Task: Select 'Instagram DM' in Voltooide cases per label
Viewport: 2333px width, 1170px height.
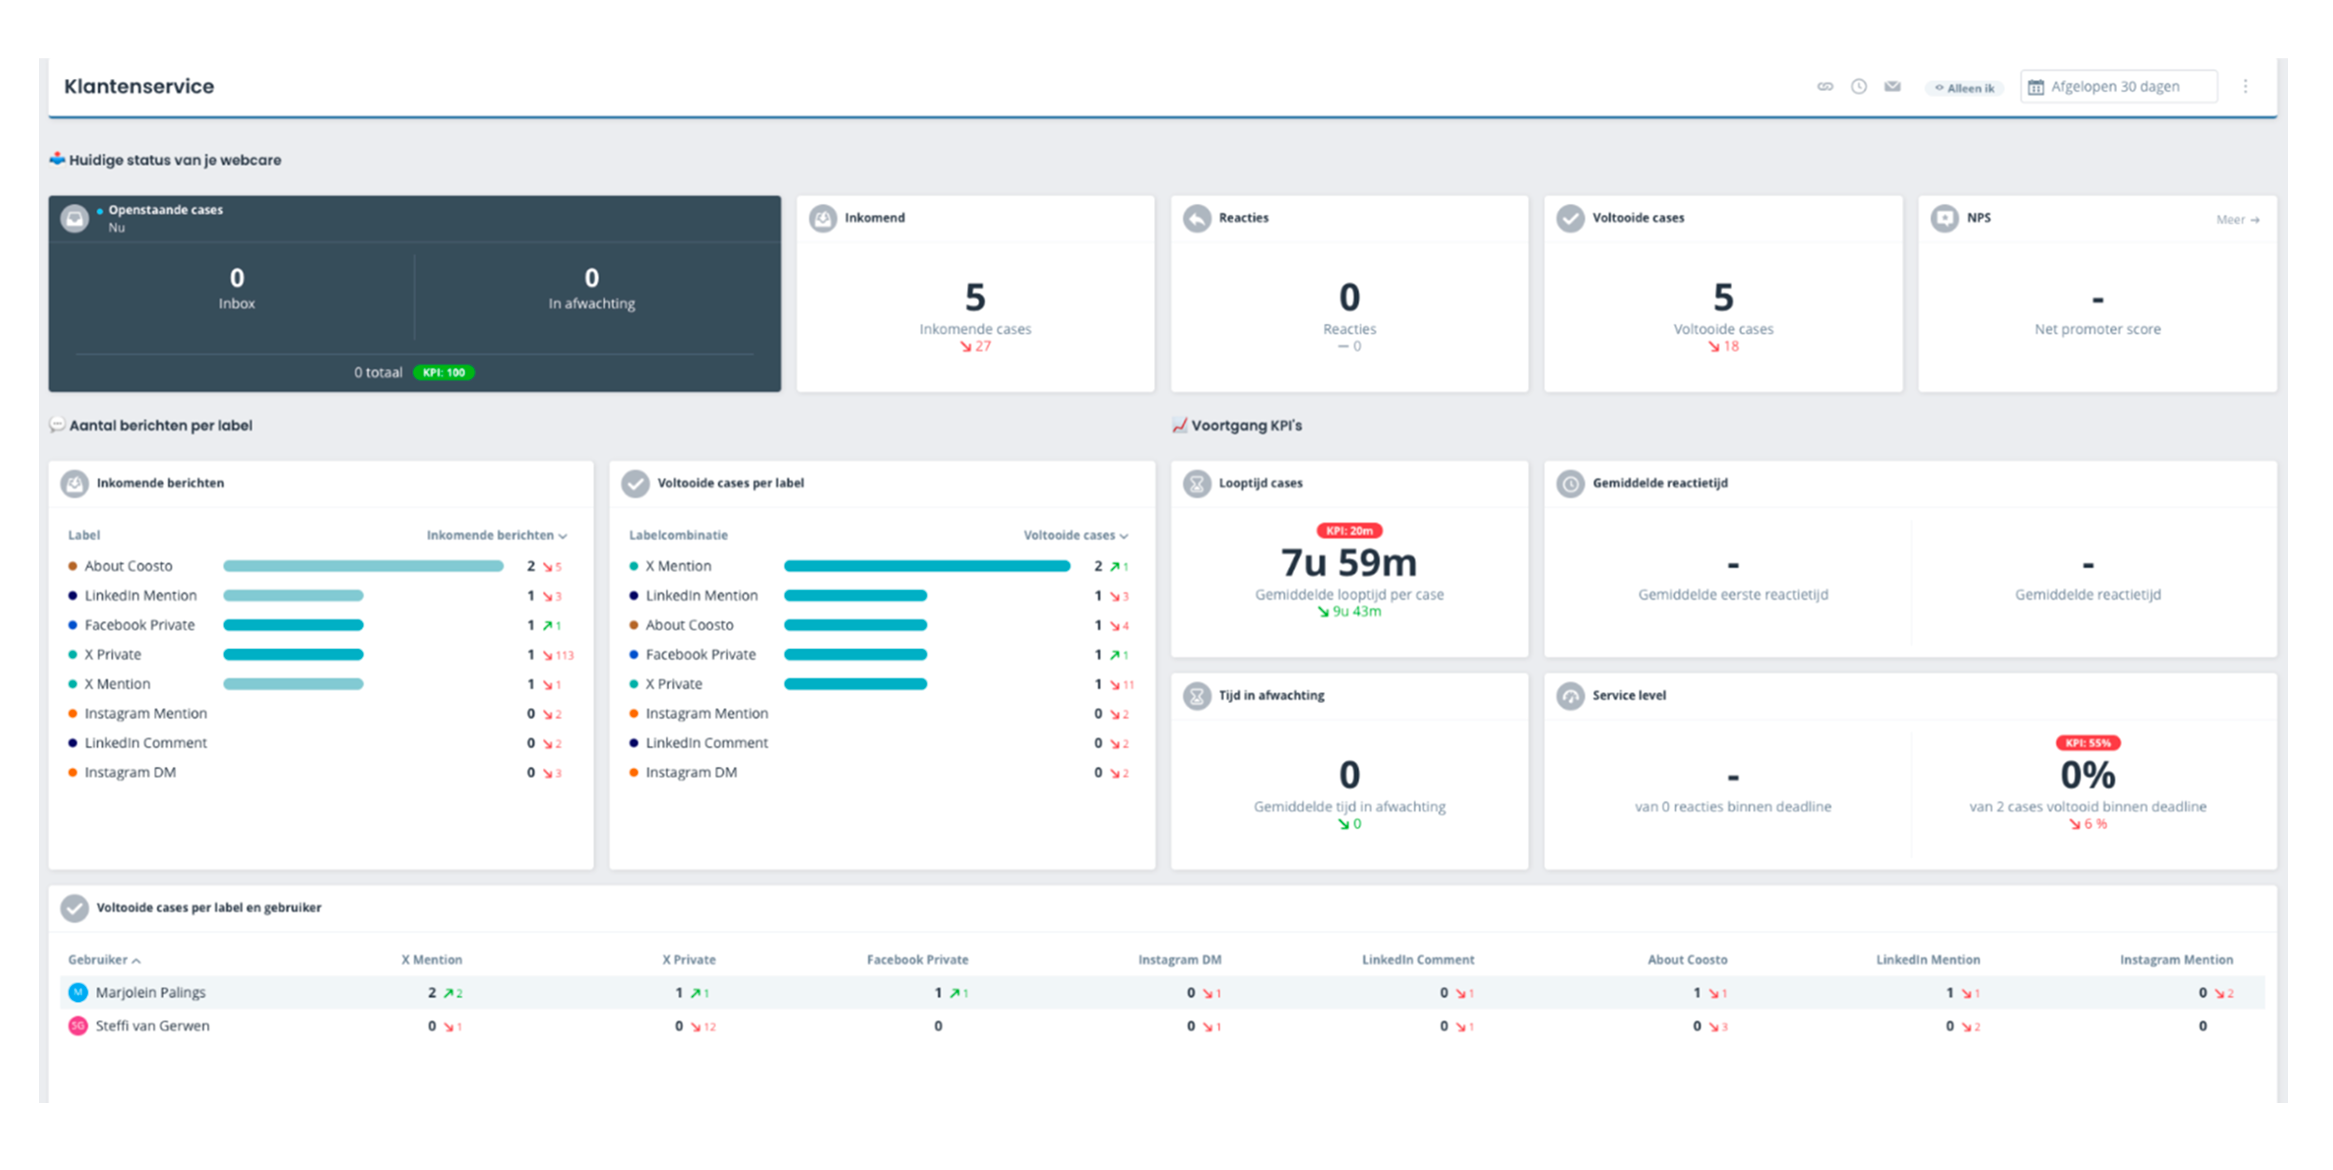Action: [x=691, y=773]
